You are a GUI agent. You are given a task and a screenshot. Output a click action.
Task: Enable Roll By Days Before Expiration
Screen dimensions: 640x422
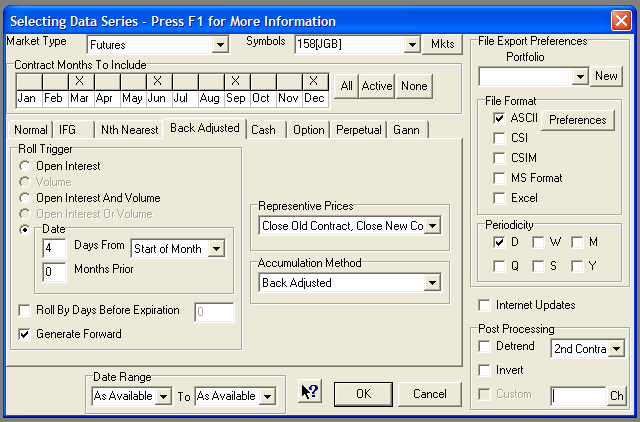24,310
